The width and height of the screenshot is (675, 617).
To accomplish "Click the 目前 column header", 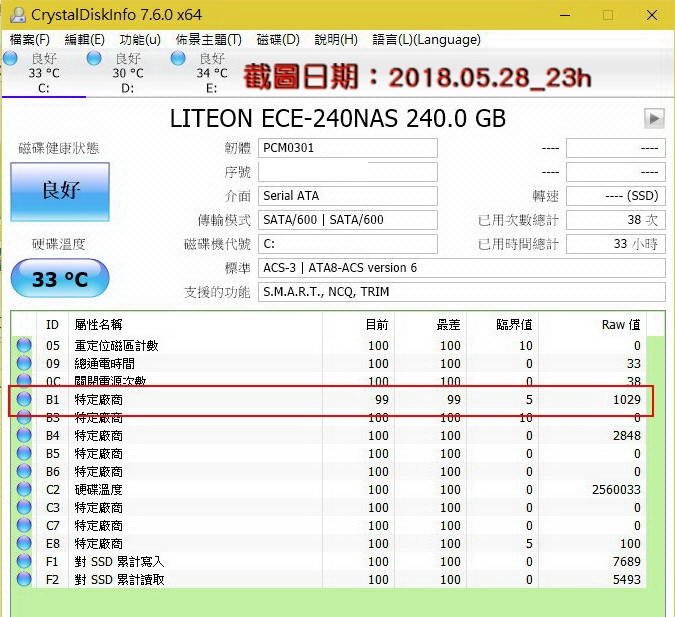I will [358, 325].
